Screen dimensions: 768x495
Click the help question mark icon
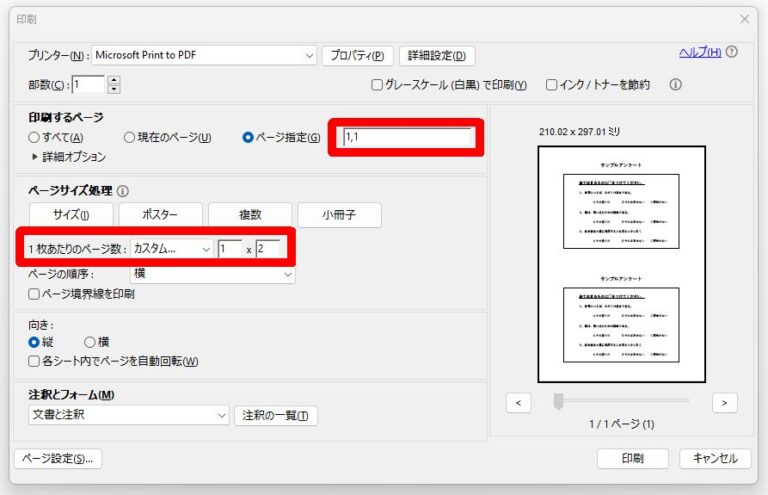pyautogui.click(x=732, y=52)
